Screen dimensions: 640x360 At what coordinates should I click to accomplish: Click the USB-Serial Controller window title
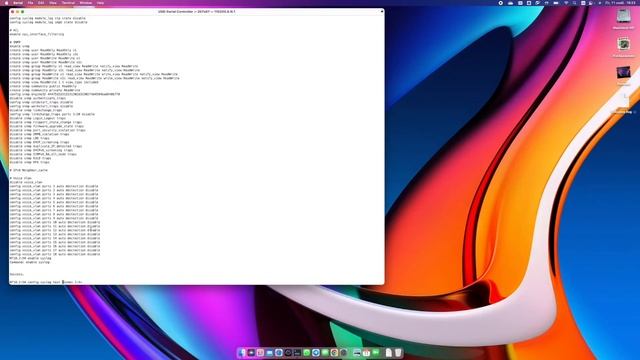pyautogui.click(x=196, y=12)
